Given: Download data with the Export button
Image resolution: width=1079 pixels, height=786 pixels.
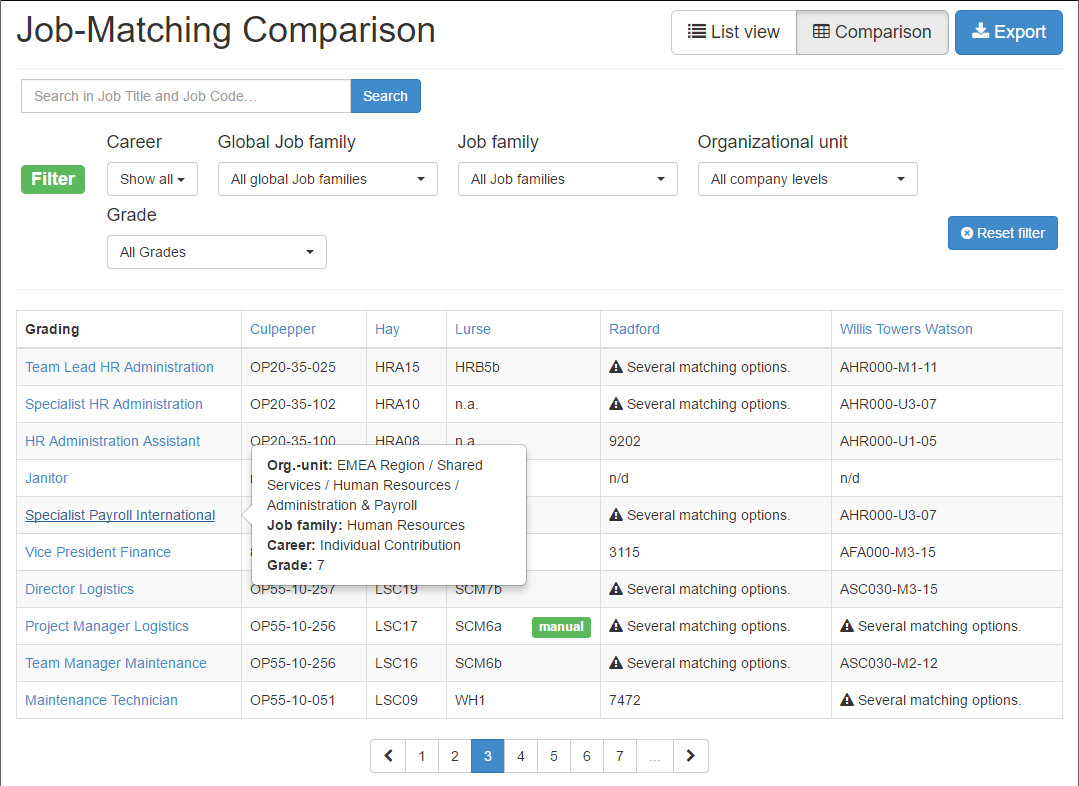Looking at the screenshot, I should (1008, 32).
